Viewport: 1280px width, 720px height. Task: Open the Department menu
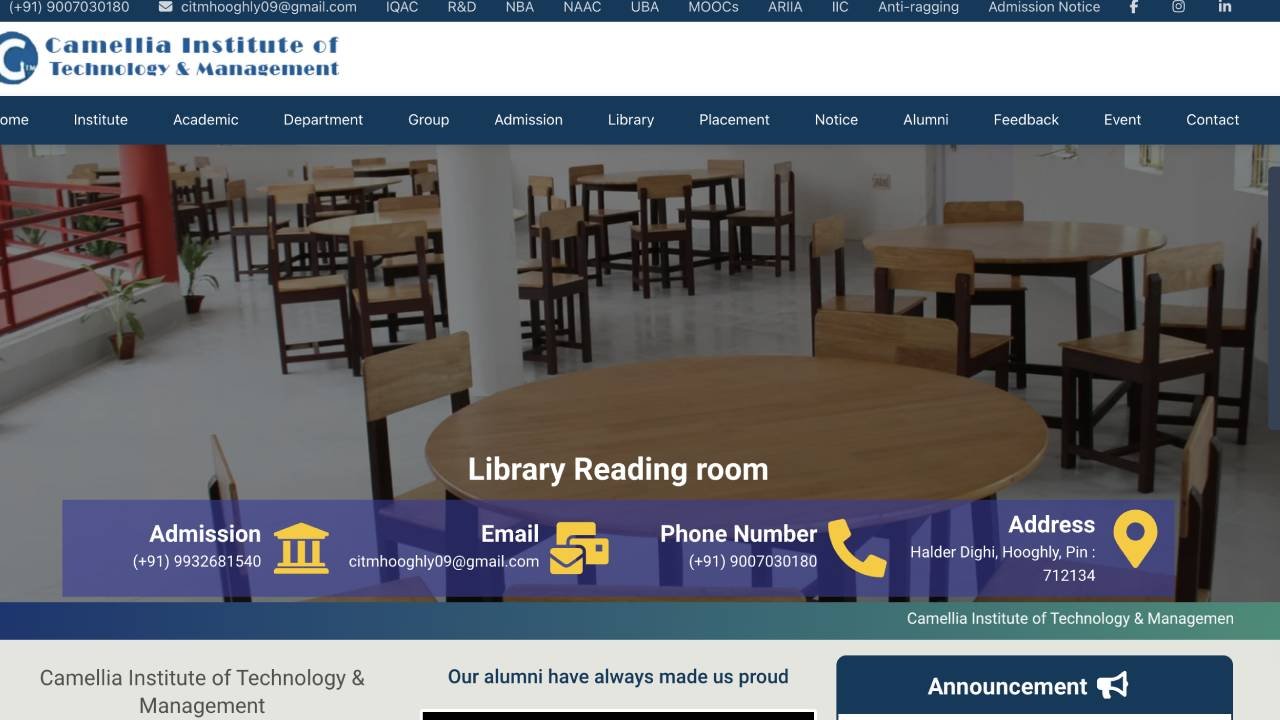pyautogui.click(x=323, y=120)
